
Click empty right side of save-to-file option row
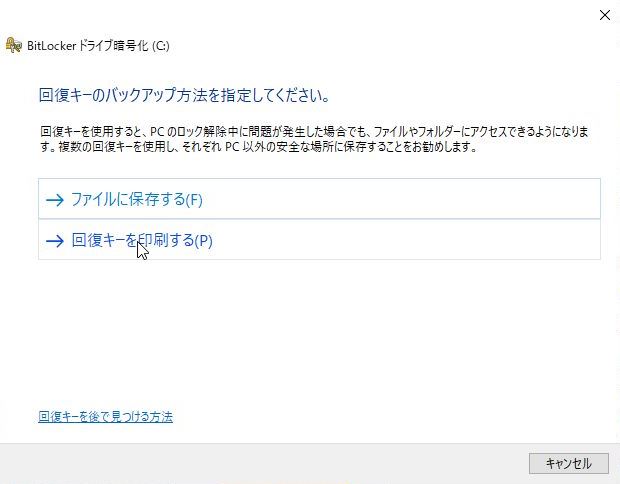pos(435,199)
